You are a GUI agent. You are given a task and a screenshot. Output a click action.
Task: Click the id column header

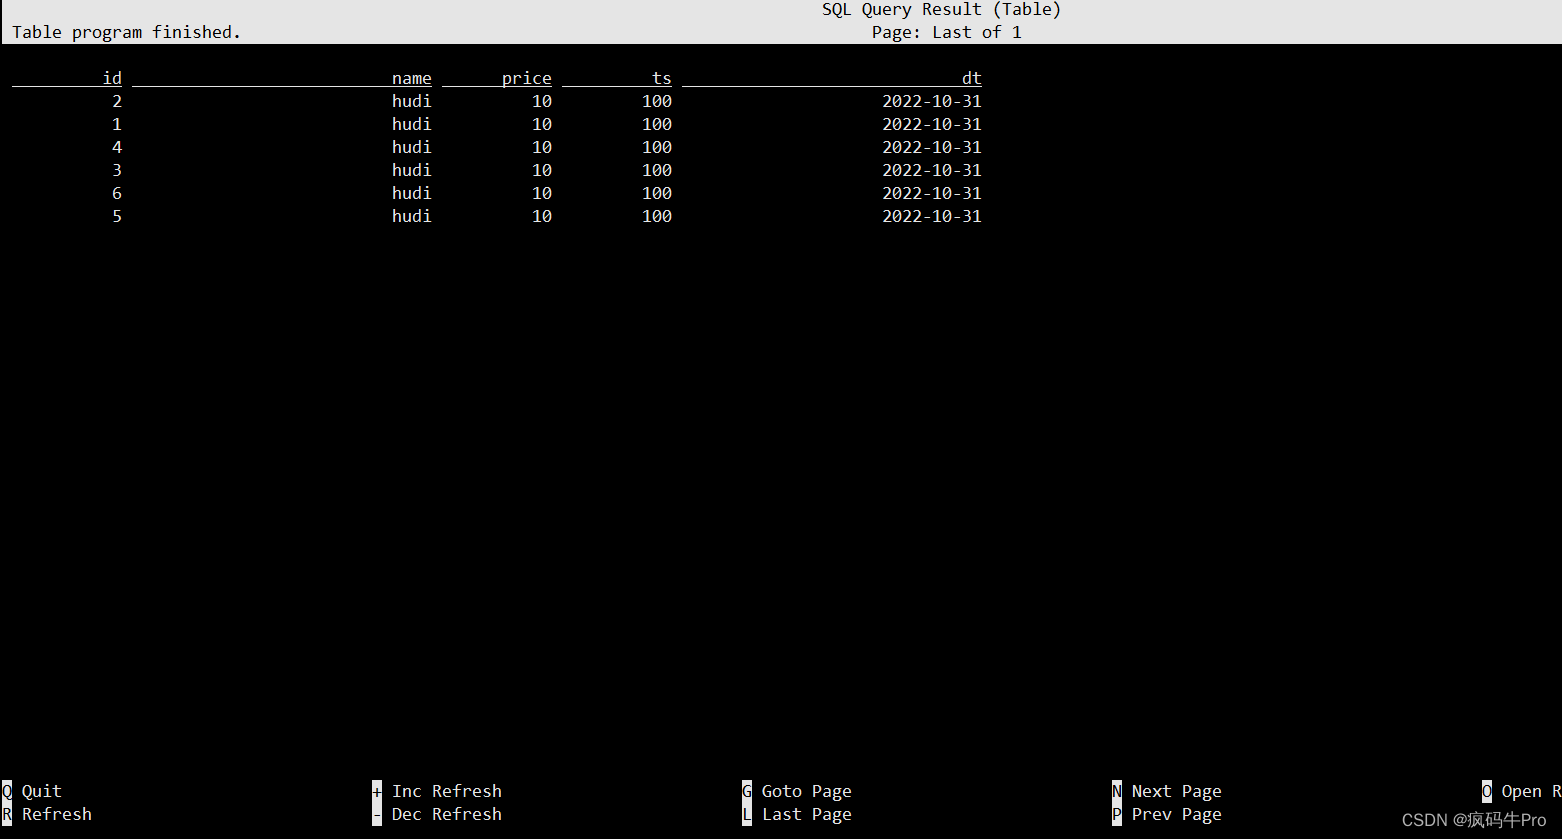click(x=111, y=77)
